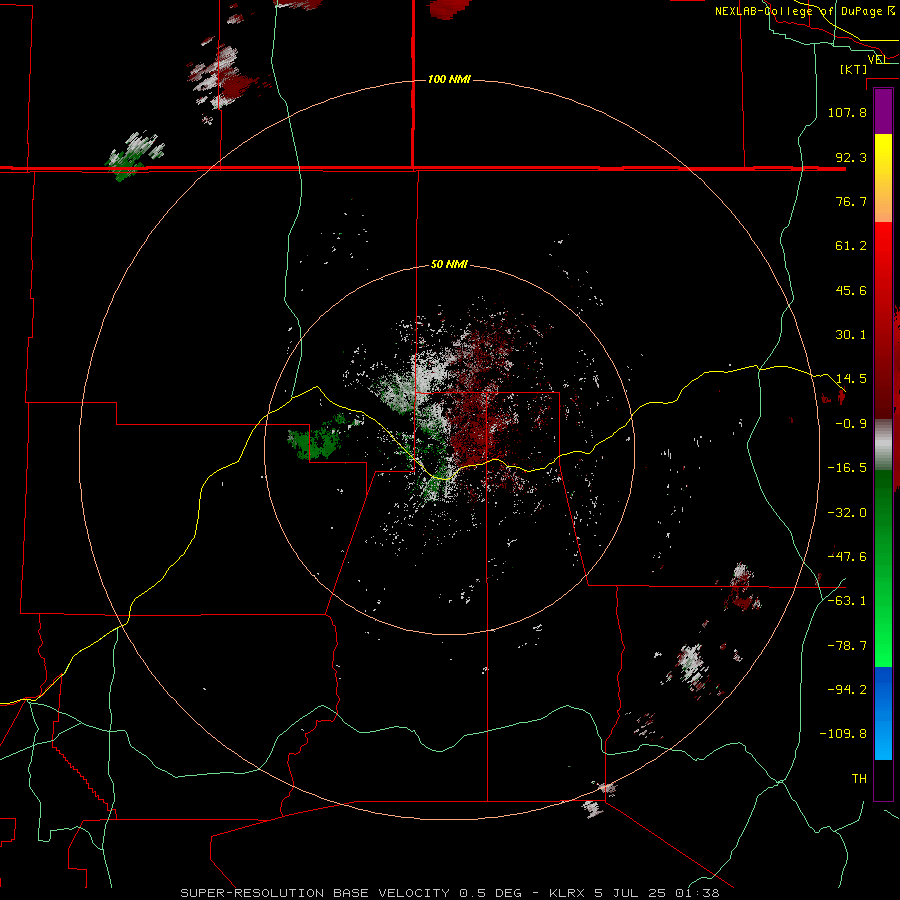Select the -63.1 scale value
The image size is (900, 900).
847,601
